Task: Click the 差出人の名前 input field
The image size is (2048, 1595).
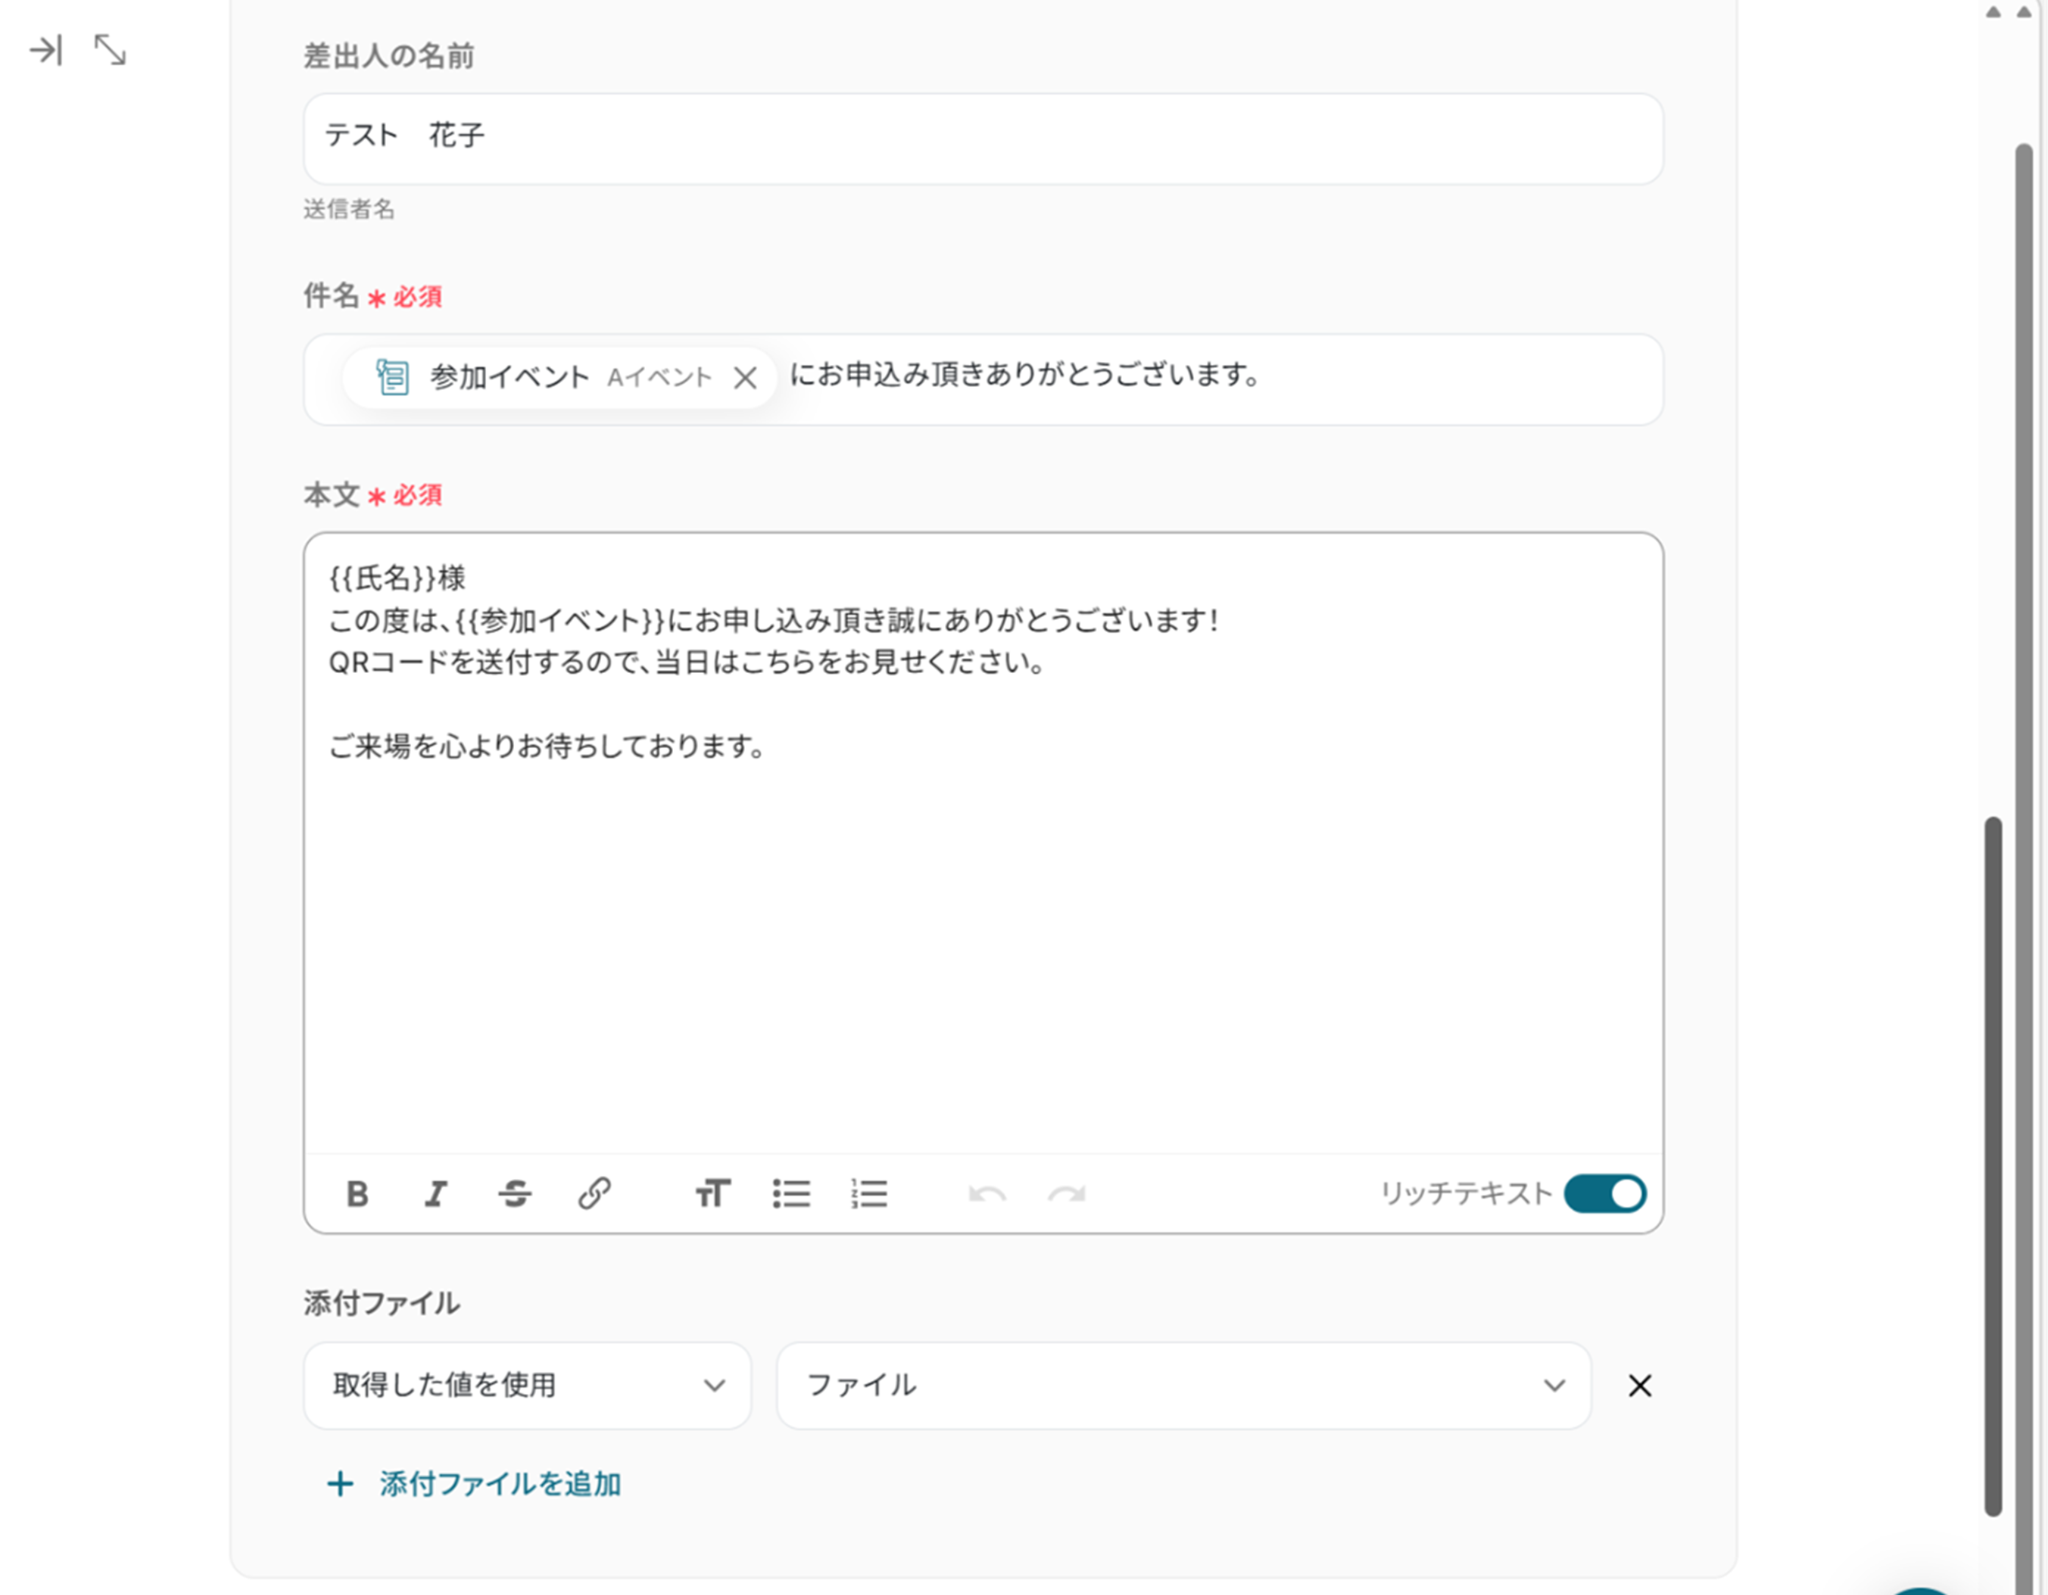Action: (982, 138)
